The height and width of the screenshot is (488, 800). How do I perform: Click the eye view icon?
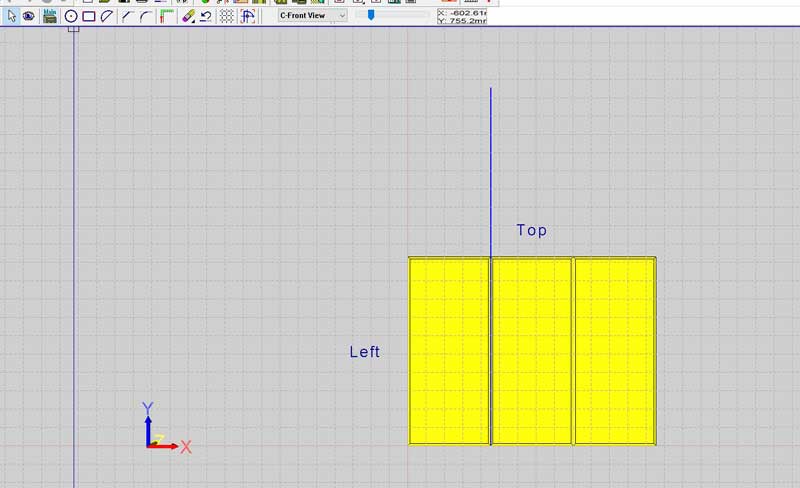point(28,16)
